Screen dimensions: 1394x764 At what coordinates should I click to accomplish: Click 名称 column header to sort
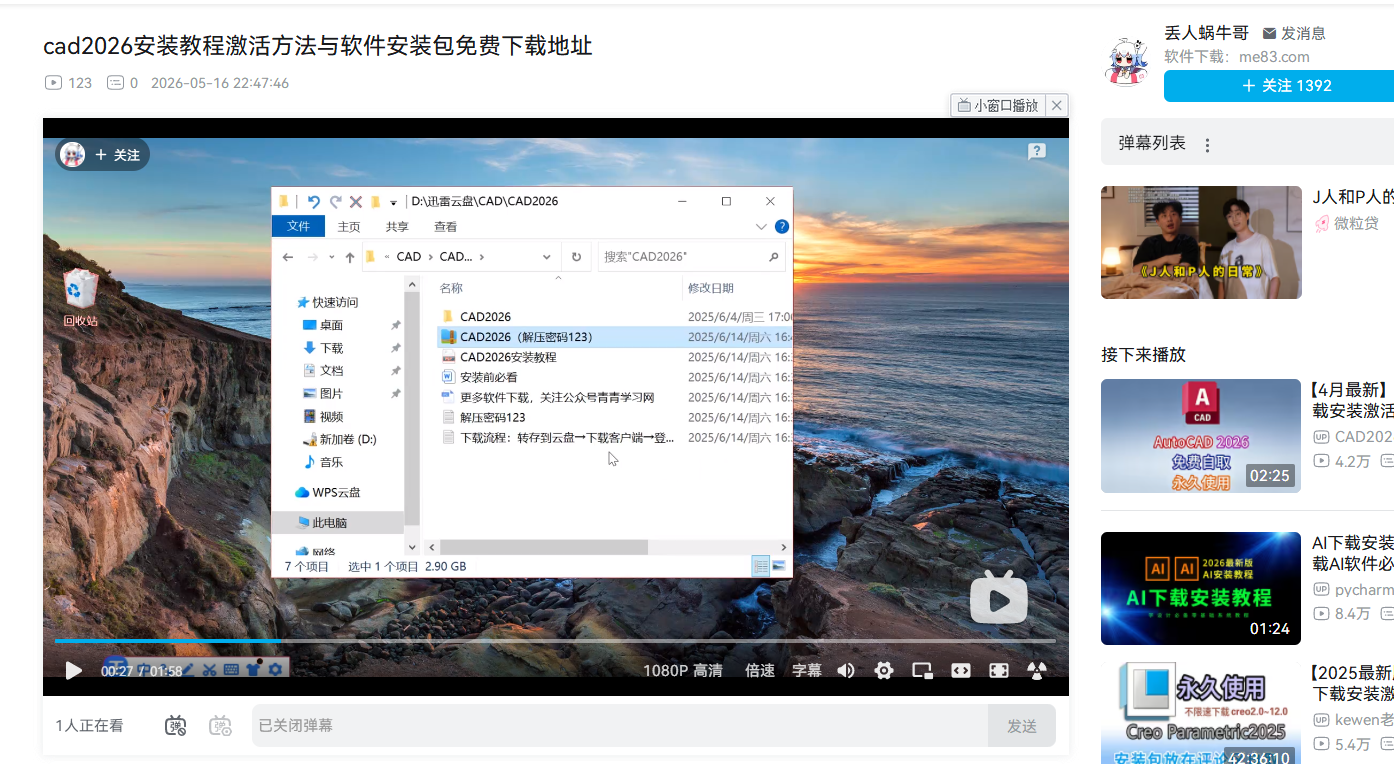pos(451,288)
